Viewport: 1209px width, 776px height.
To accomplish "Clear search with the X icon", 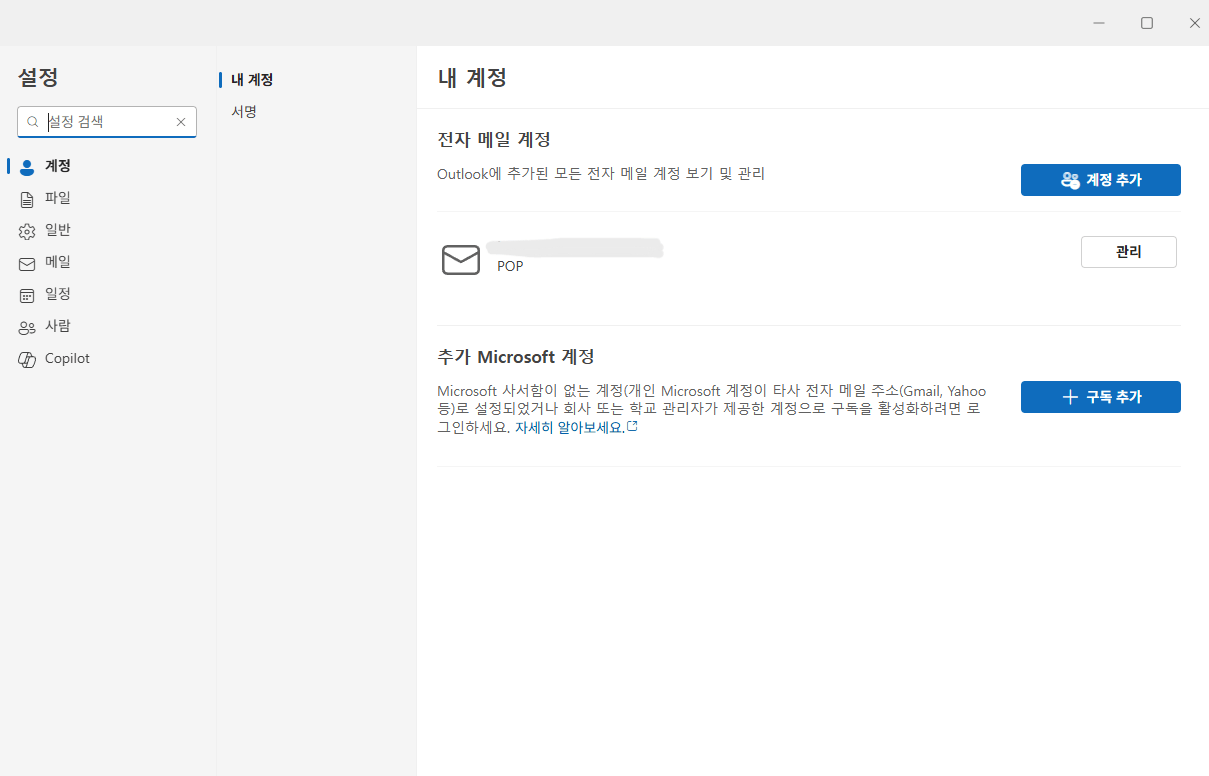I will [x=181, y=122].
